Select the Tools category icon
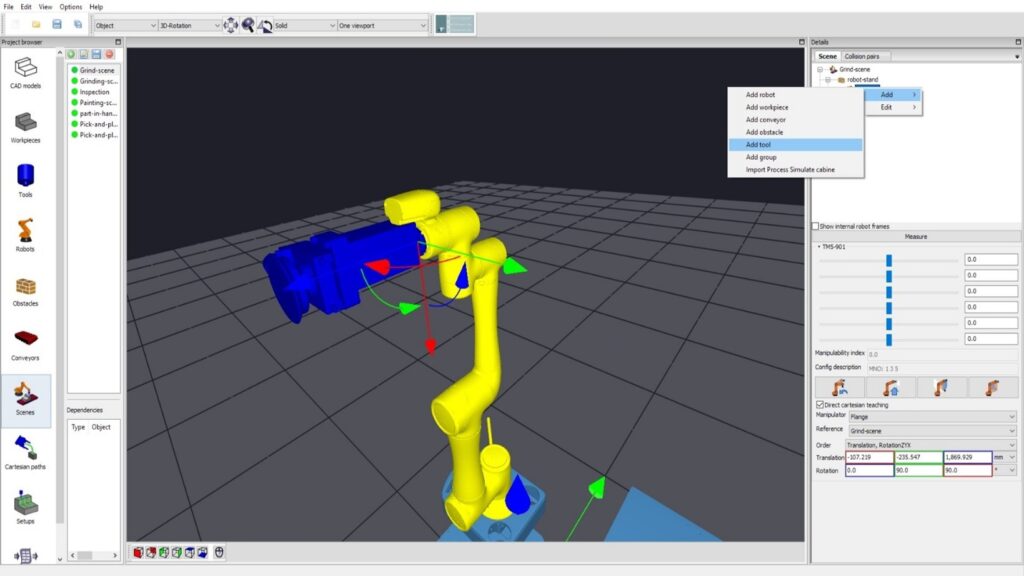Image resolution: width=1024 pixels, height=576 pixels. pos(26,181)
